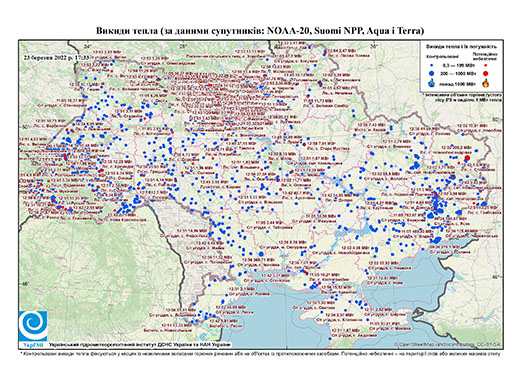Click the OpenStreetMap contributors attribution
520x368 pixels.
(447, 345)
